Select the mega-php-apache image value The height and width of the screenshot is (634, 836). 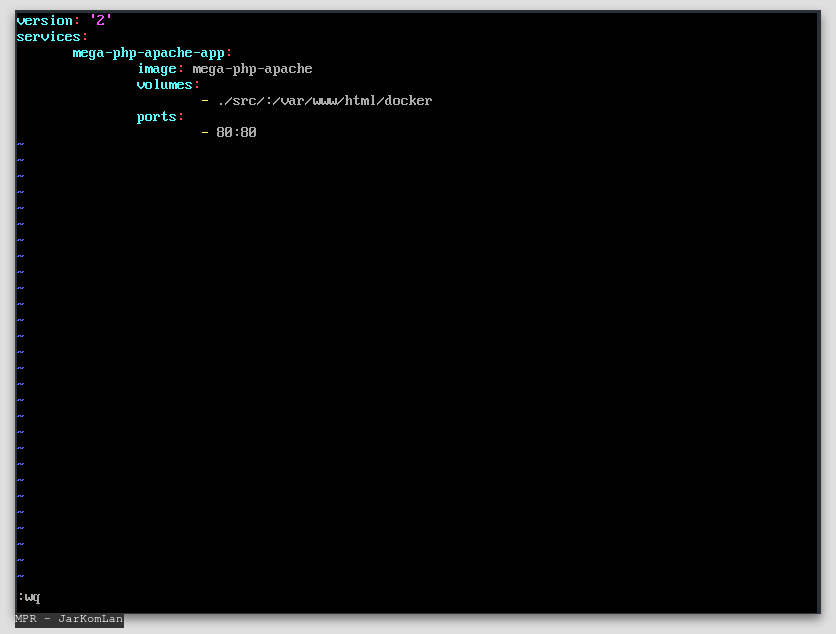253,68
